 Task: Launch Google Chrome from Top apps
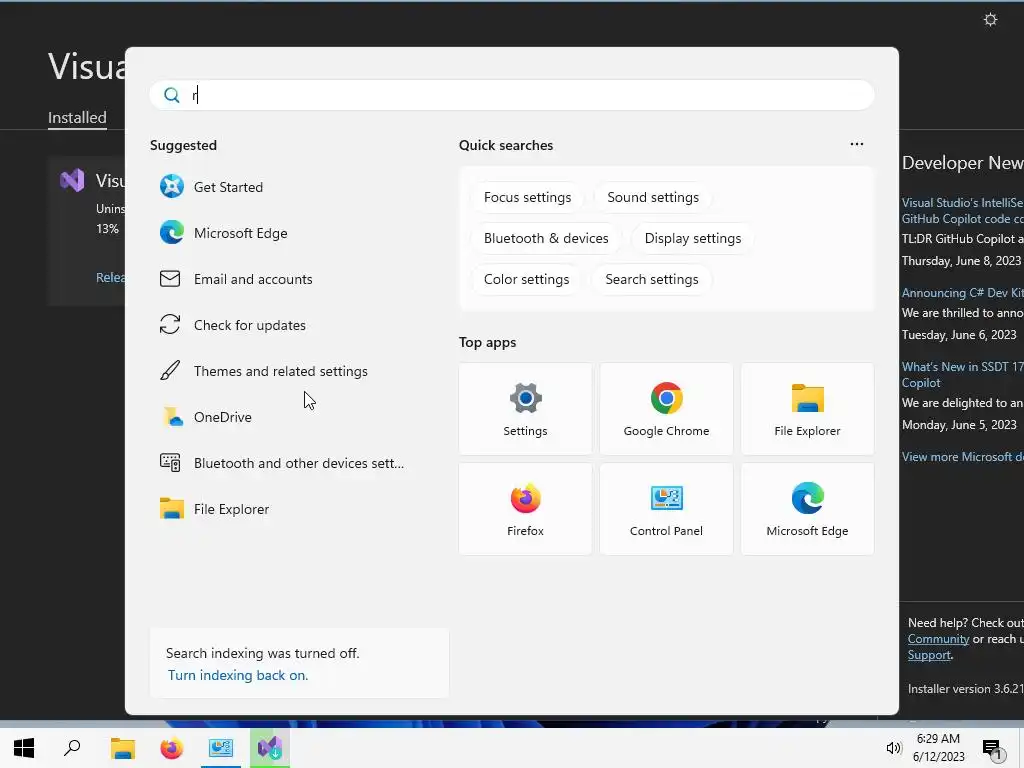click(x=666, y=409)
